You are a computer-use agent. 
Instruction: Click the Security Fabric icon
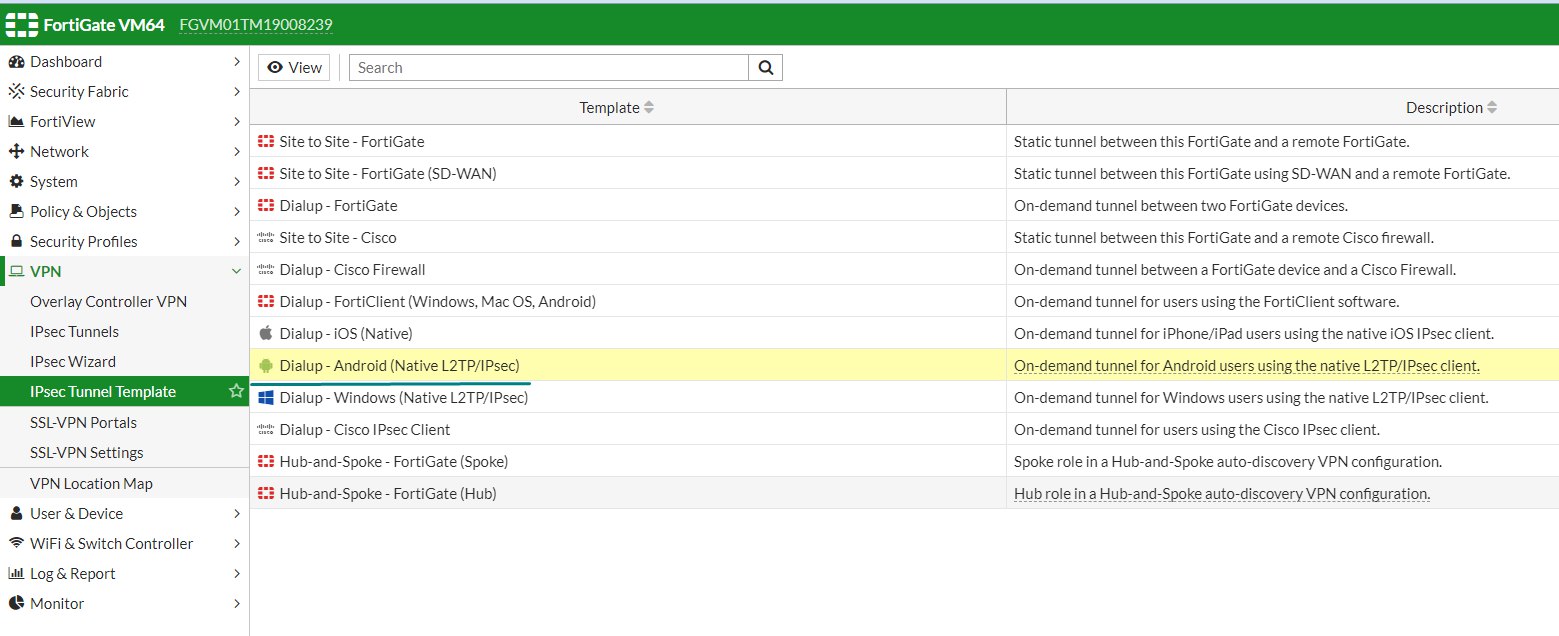[16, 92]
